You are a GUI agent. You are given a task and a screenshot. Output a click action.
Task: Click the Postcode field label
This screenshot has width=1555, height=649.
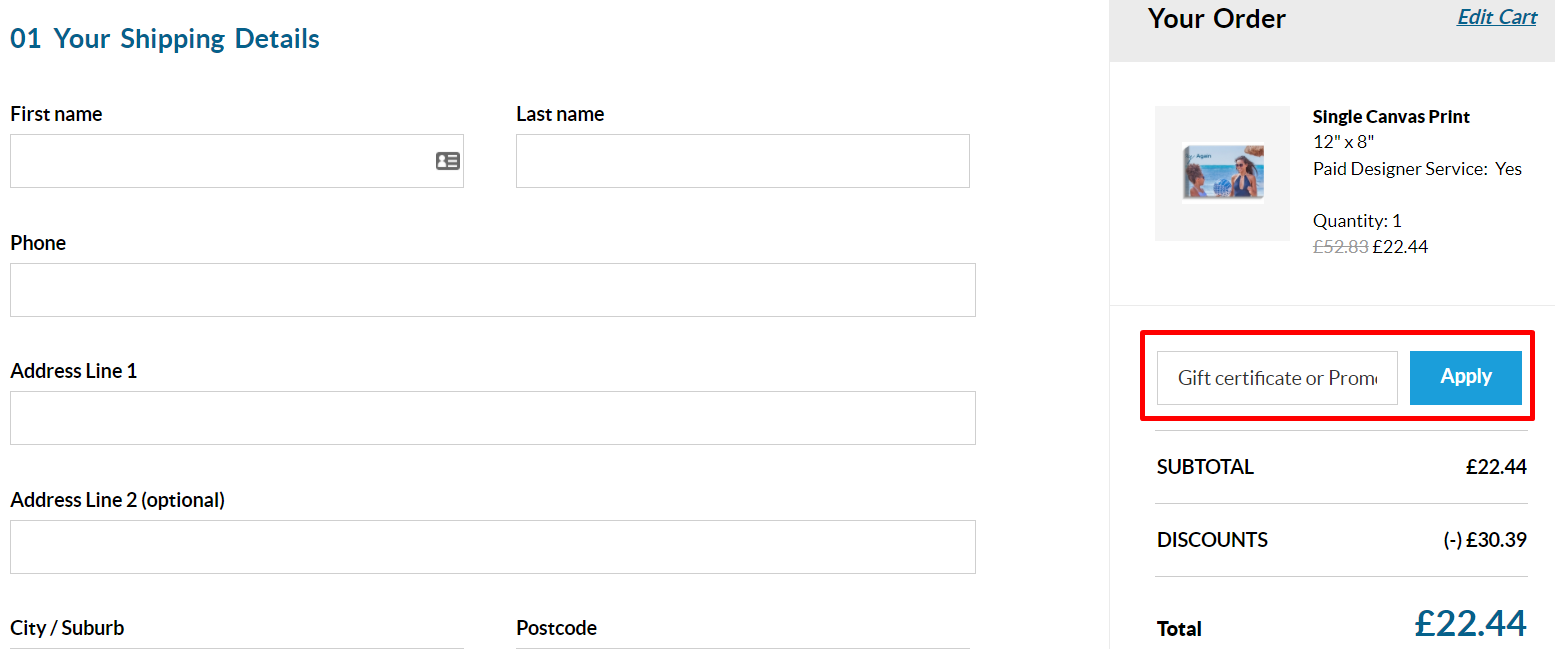click(x=556, y=628)
